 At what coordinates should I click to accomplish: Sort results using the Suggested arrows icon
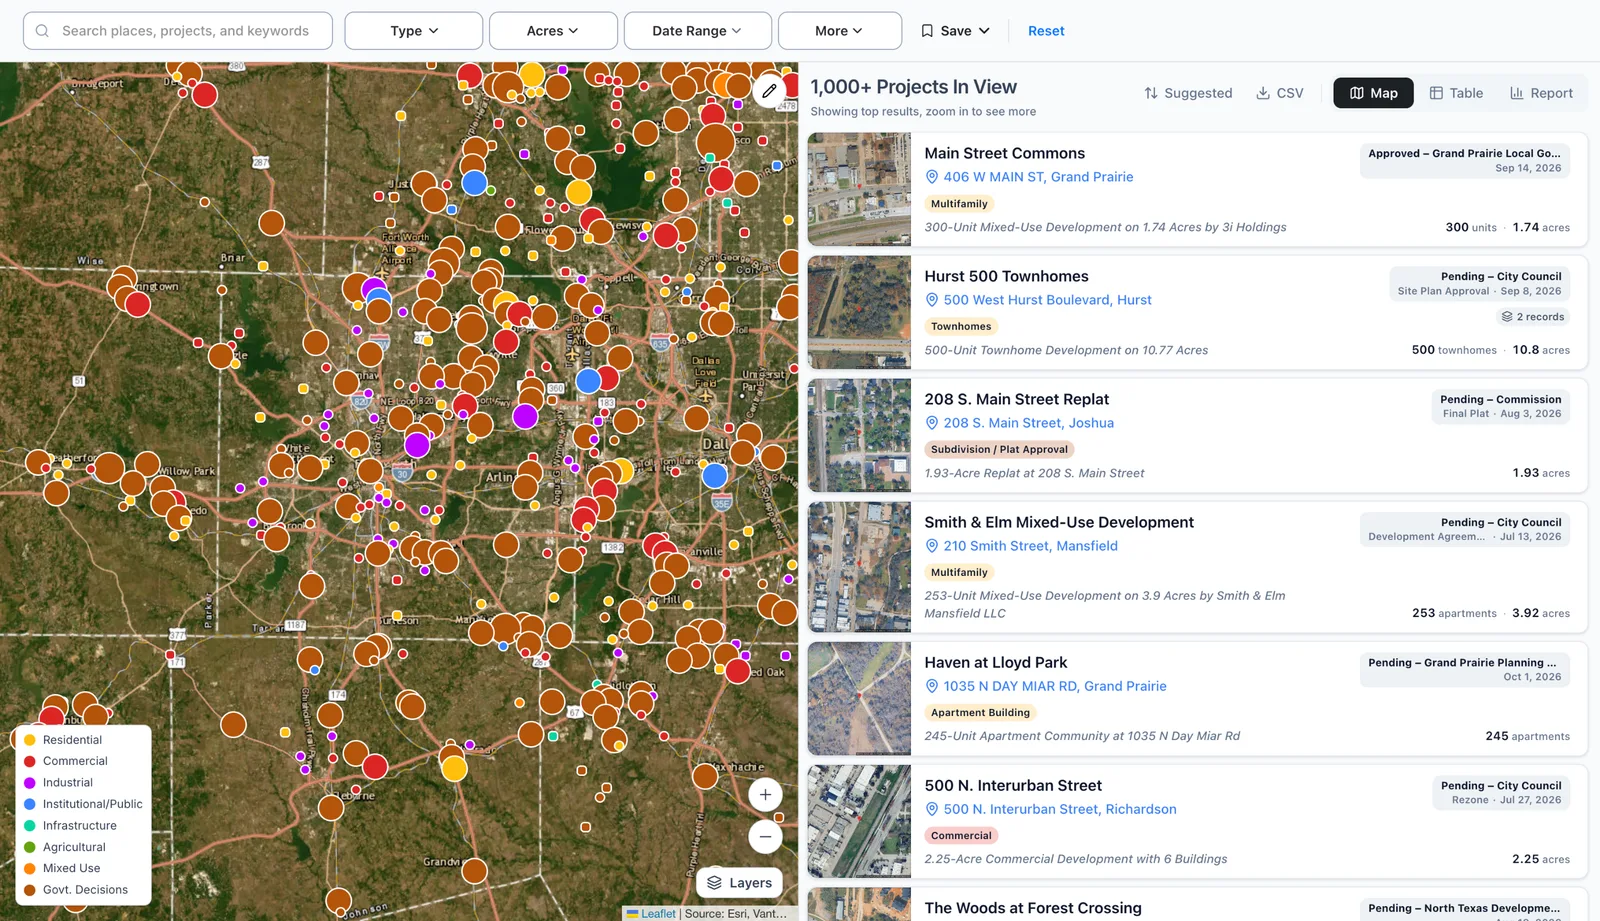(1151, 93)
